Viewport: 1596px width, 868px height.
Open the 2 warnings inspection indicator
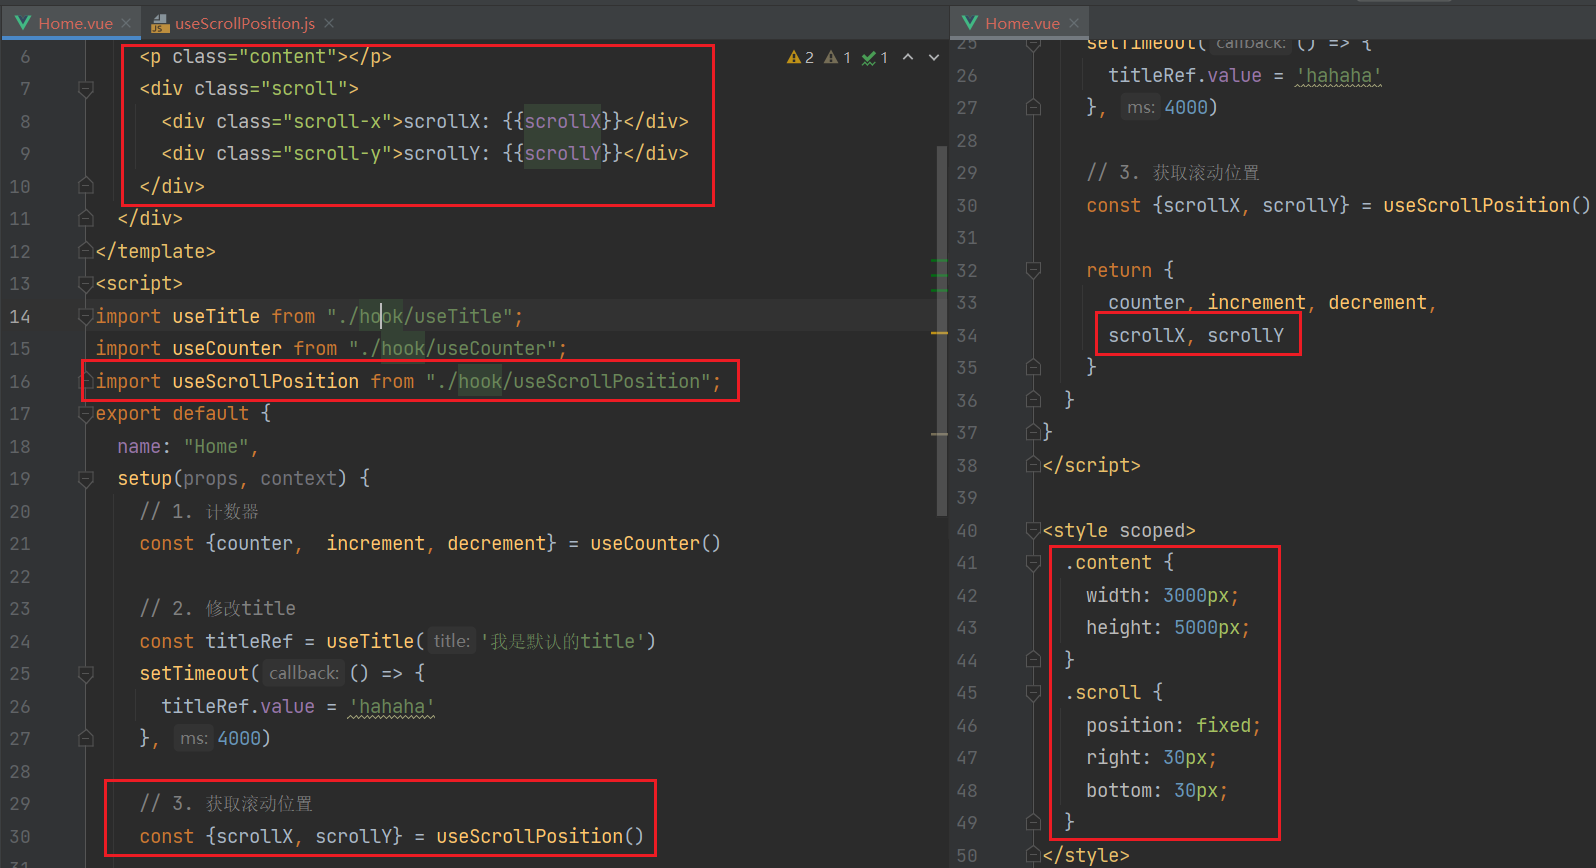pyautogui.click(x=800, y=58)
